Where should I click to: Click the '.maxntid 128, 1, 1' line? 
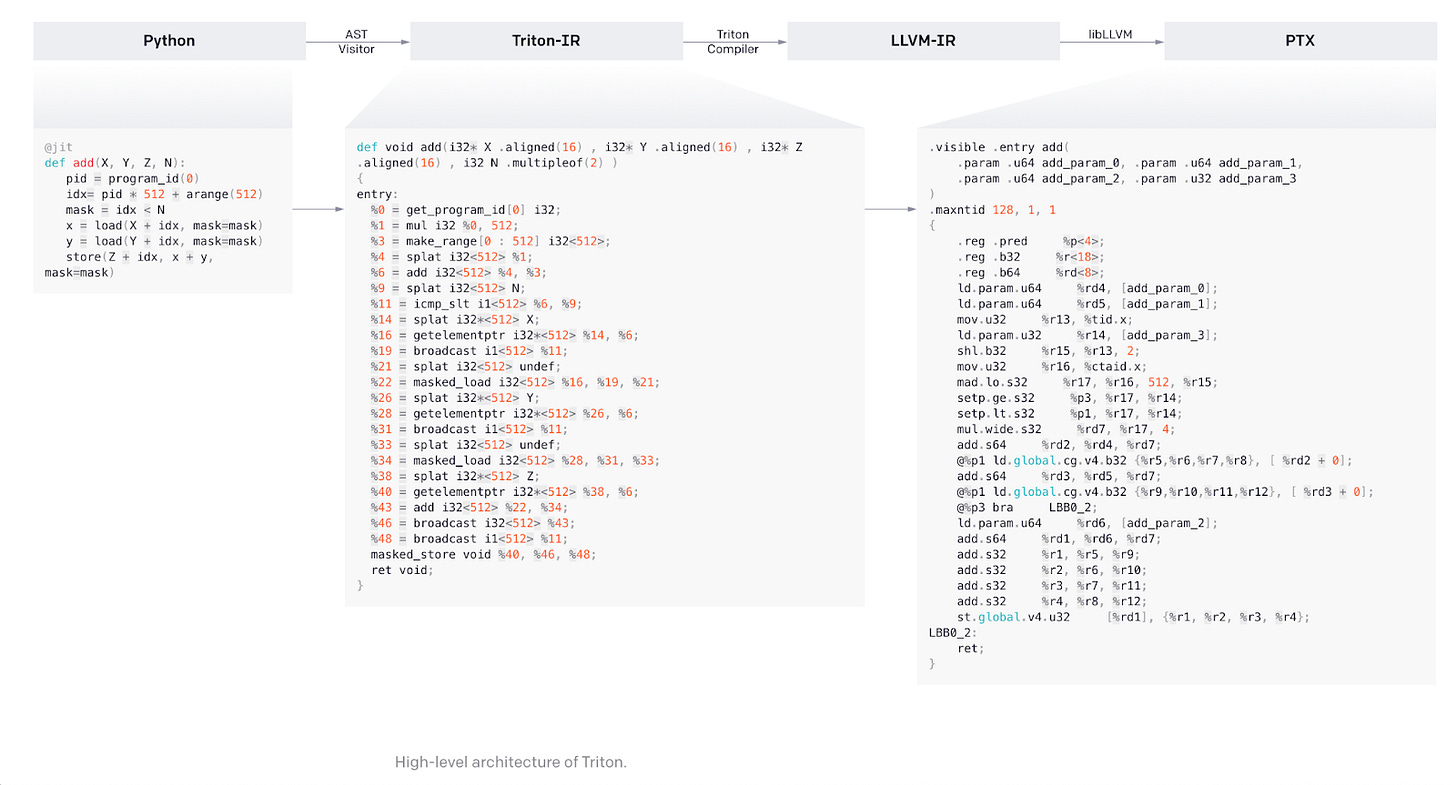992,210
